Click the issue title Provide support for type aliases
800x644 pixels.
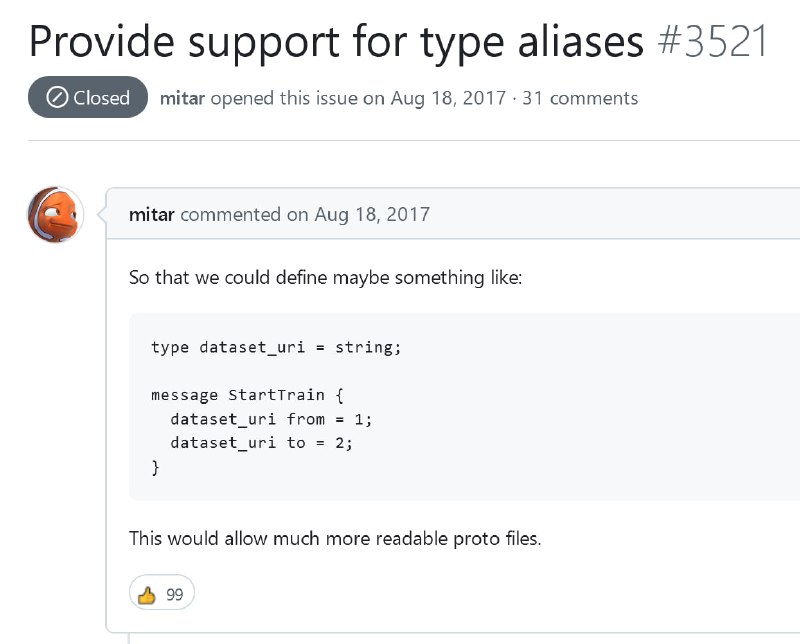coord(336,43)
